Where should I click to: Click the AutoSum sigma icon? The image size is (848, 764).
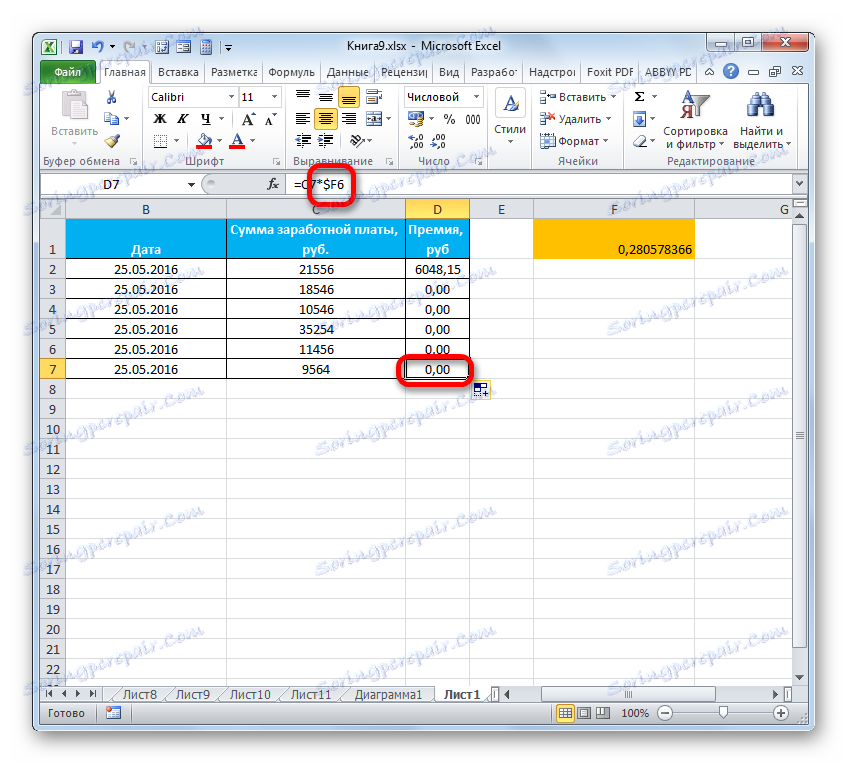(x=639, y=97)
